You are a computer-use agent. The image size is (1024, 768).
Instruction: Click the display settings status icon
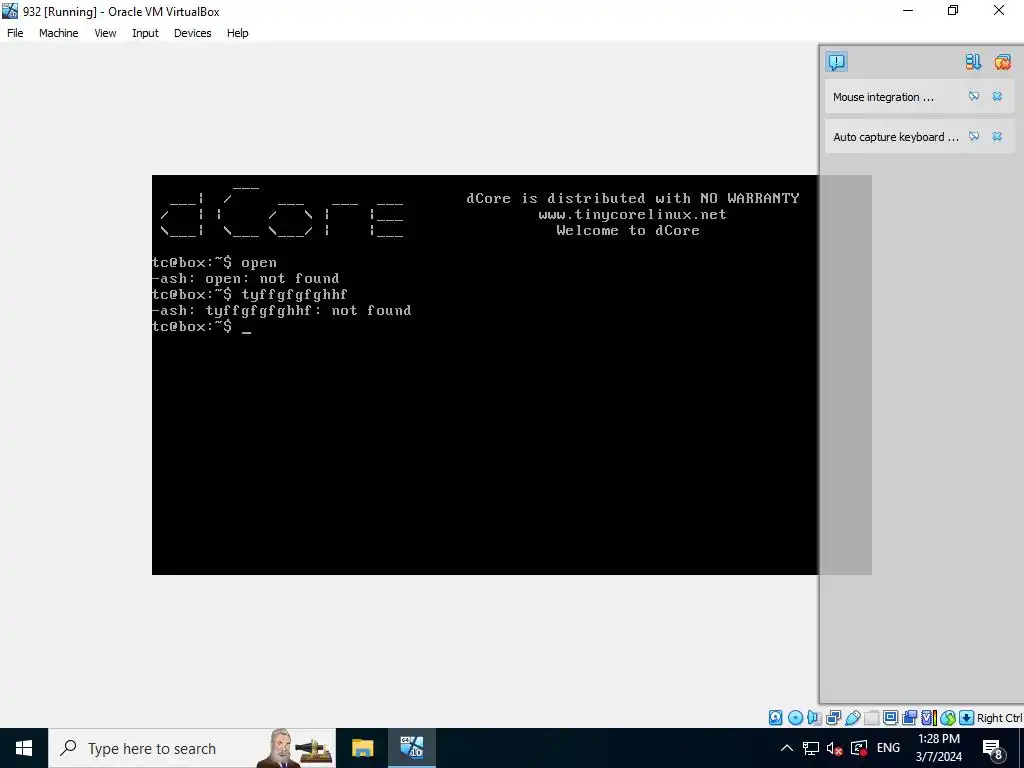tap(890, 718)
